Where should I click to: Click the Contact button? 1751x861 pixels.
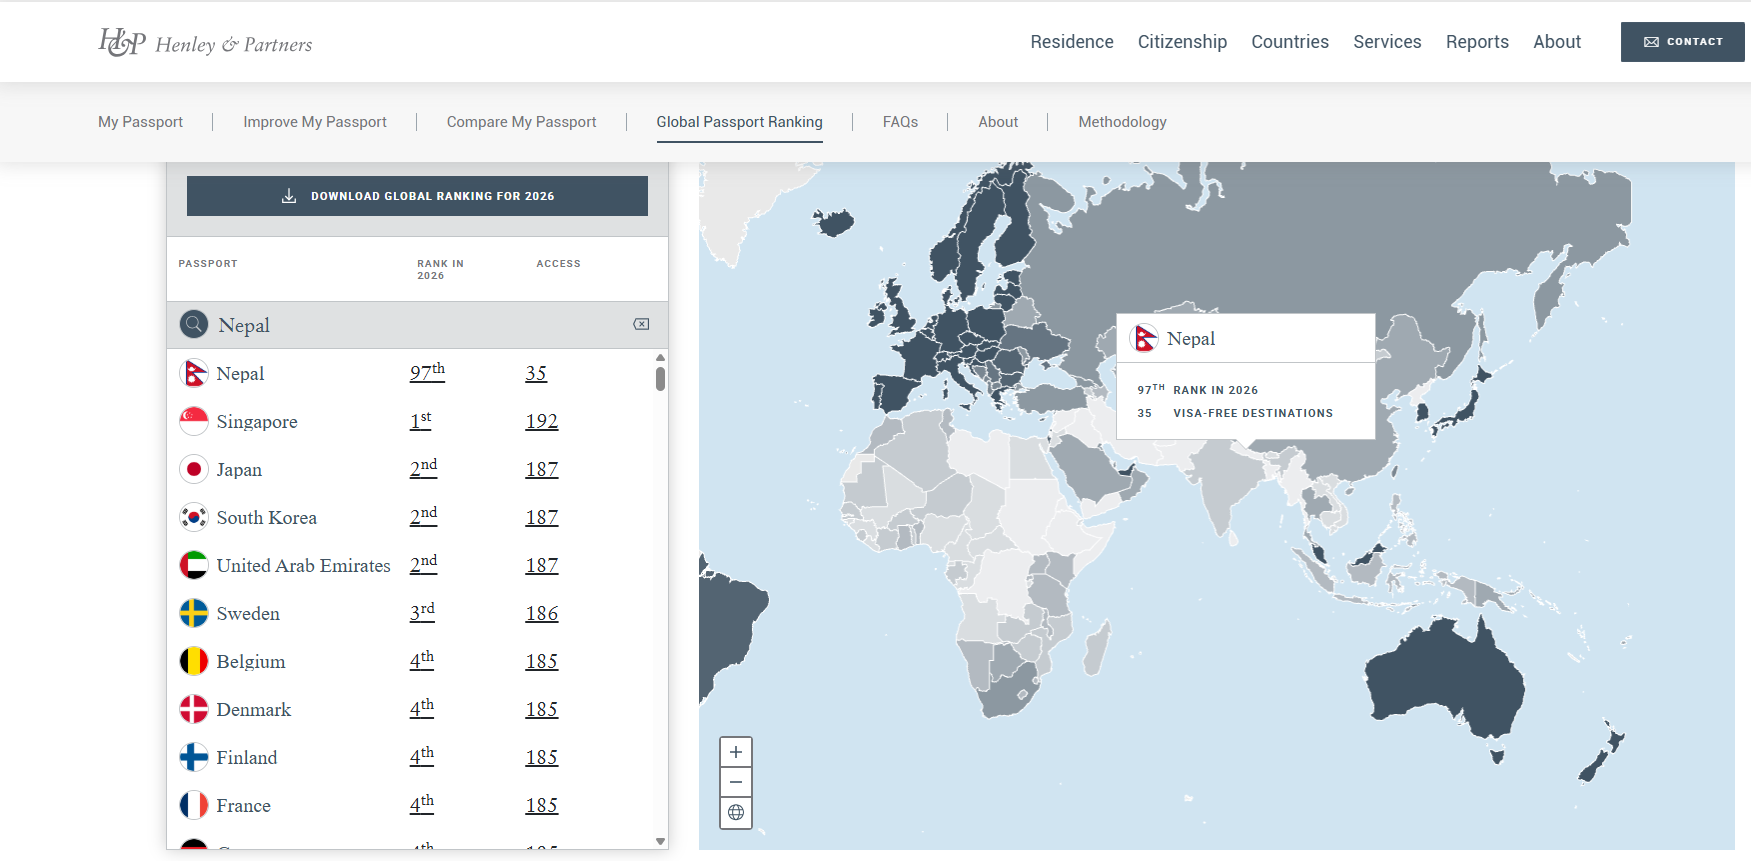(1683, 42)
